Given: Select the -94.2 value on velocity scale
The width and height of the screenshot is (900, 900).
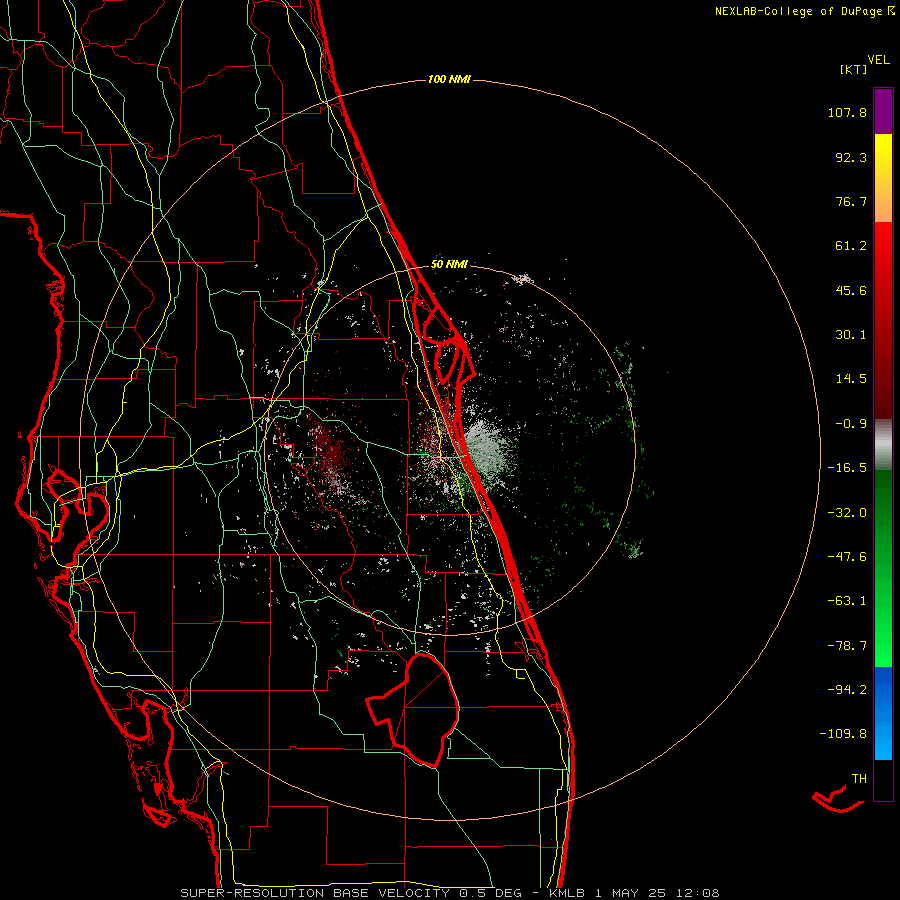Looking at the screenshot, I should click(x=847, y=690).
